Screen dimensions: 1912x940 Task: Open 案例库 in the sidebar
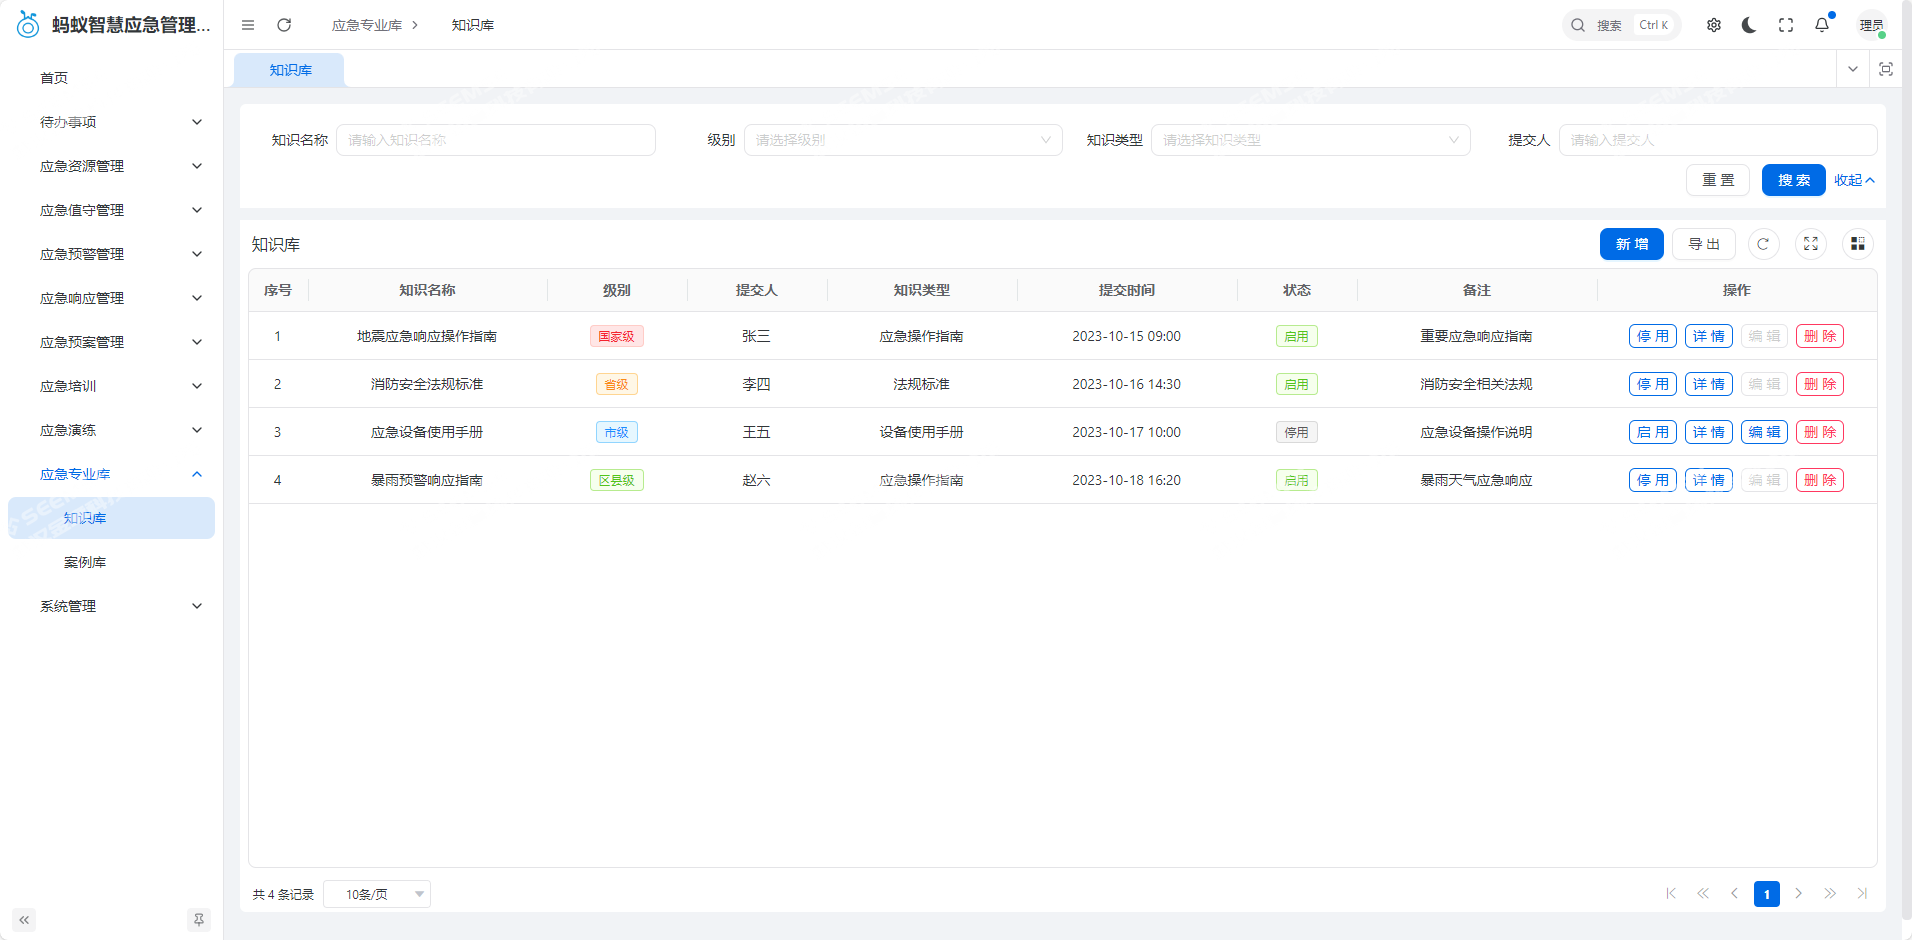[85, 562]
